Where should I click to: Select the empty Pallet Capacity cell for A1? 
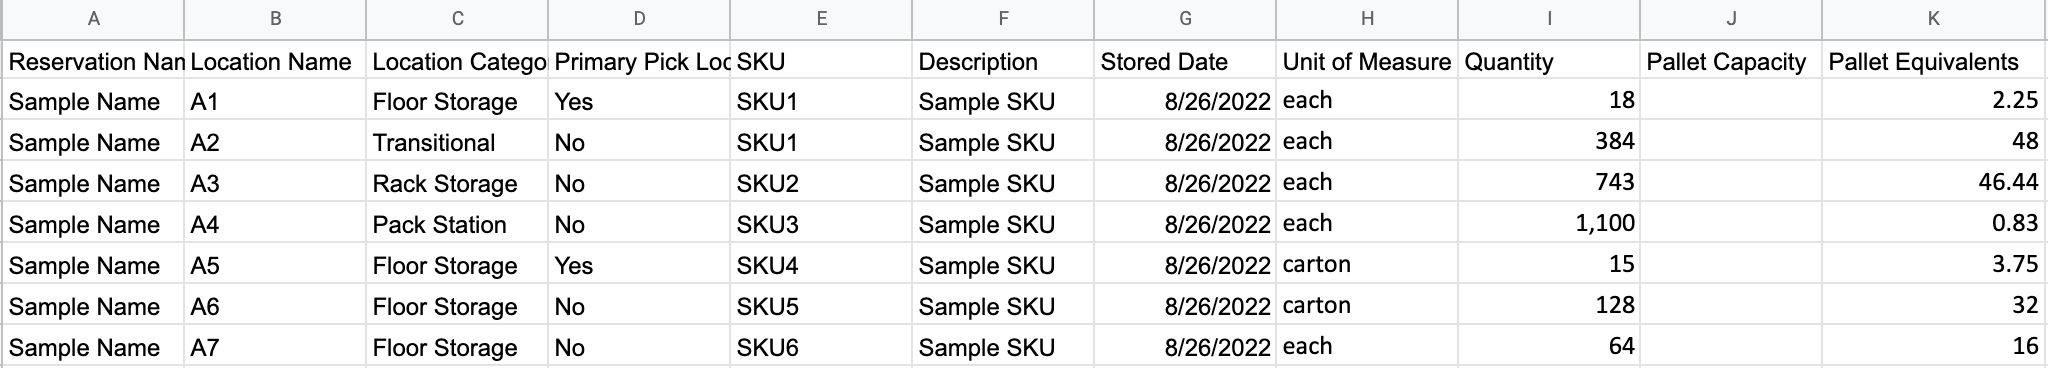[x=1731, y=102]
